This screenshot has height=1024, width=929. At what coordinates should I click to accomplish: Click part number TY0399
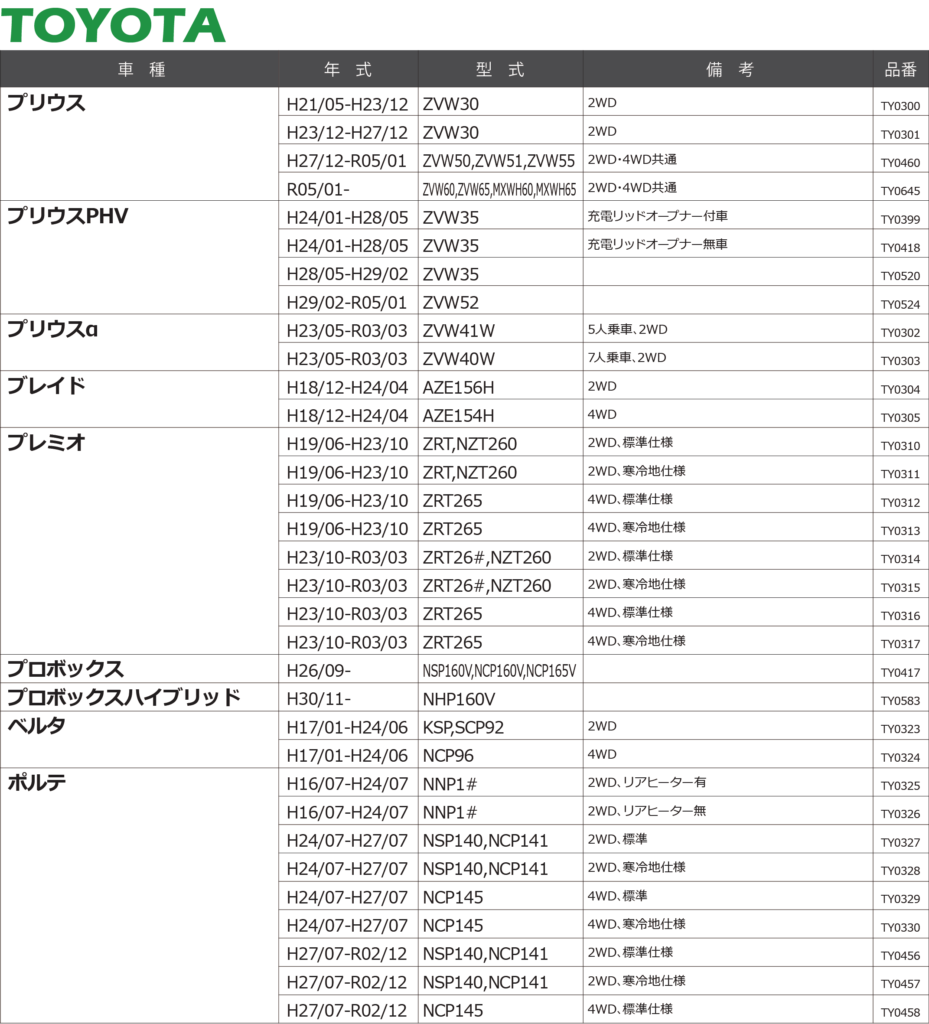900,219
